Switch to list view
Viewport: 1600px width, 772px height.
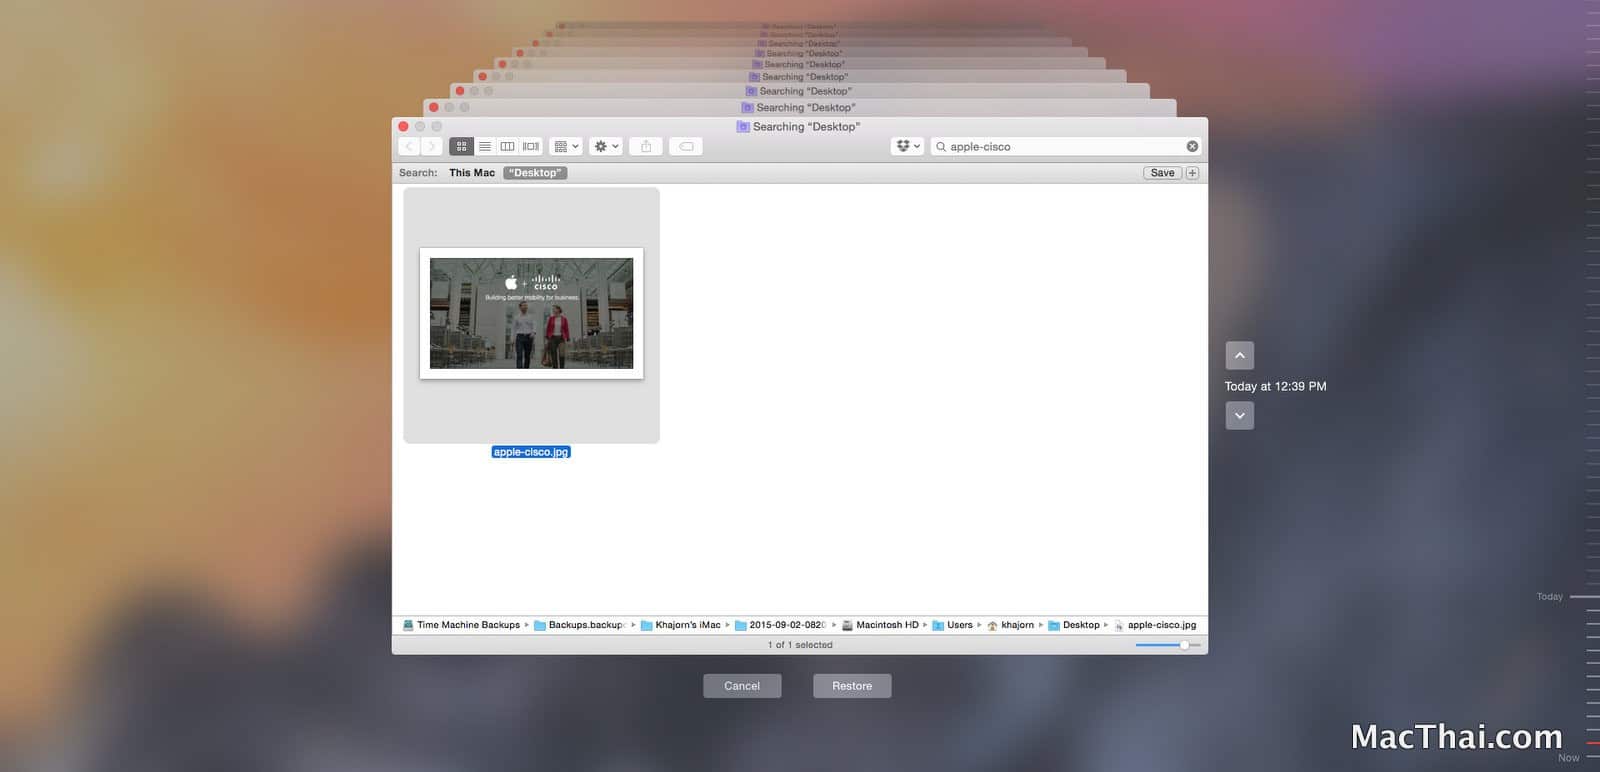485,146
